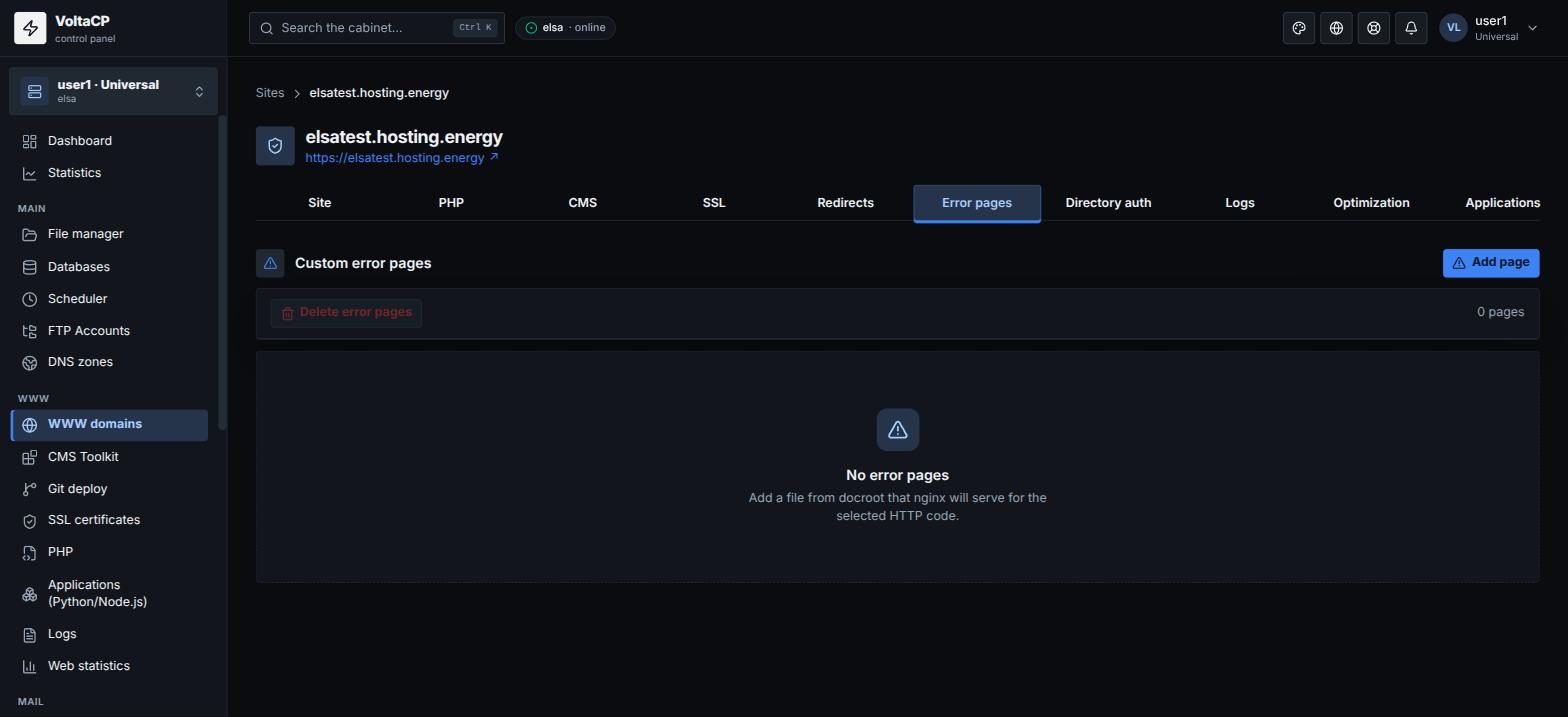Screen dimensions: 1568x717
Task: Open the https://elsatest.hosting.energy link
Action: click(402, 158)
